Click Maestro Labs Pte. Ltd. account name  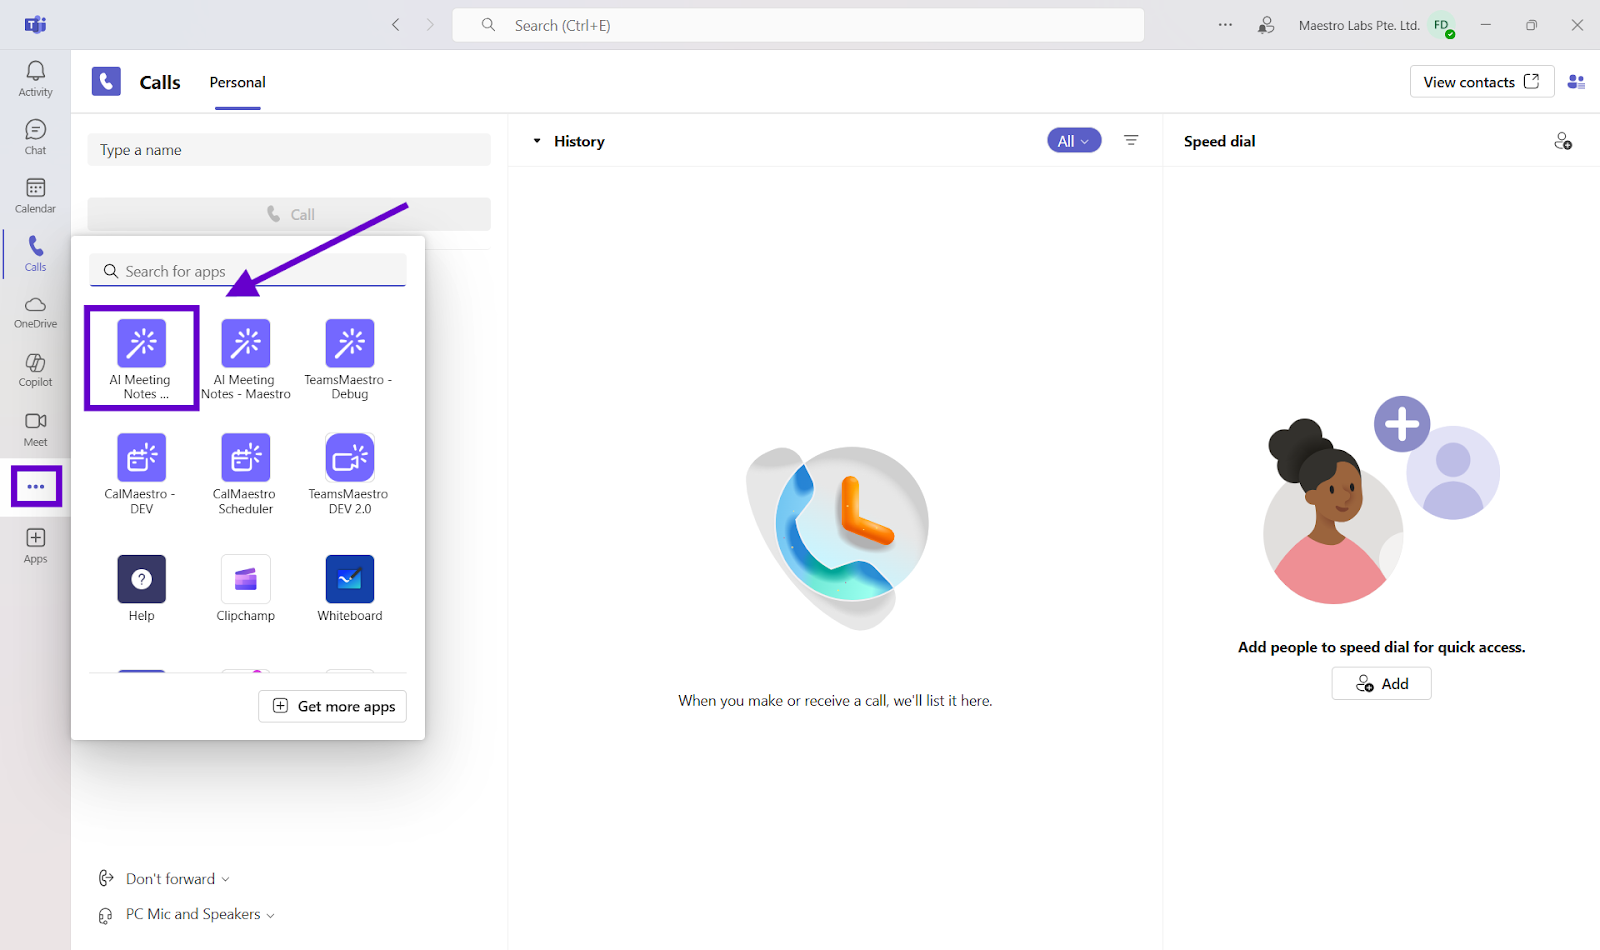coord(1359,25)
